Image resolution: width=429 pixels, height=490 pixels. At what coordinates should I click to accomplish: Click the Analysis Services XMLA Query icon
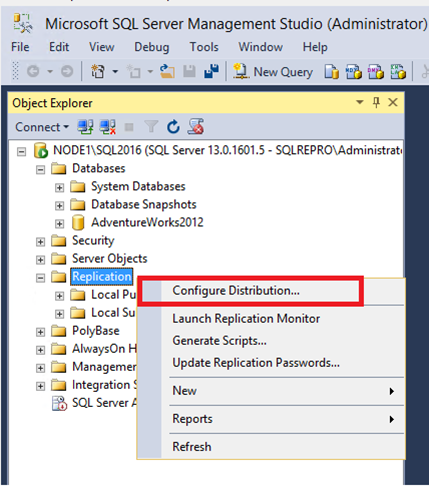pyautogui.click(x=398, y=72)
